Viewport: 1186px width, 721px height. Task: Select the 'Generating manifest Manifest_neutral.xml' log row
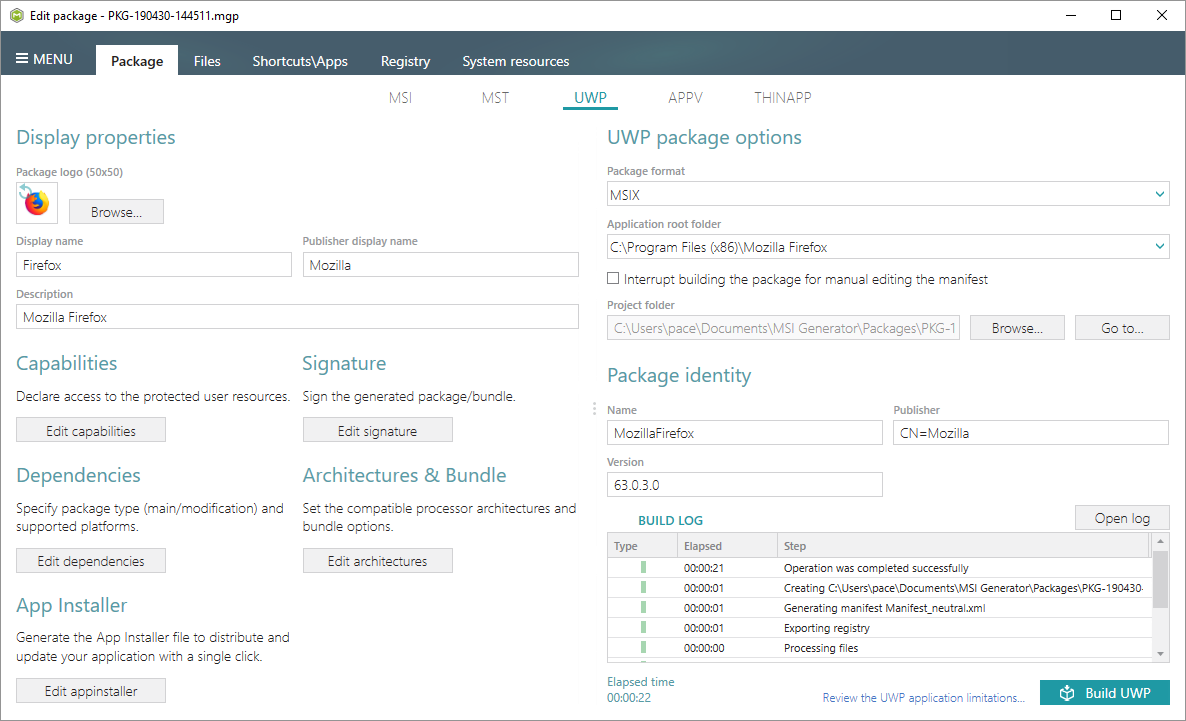point(879,608)
